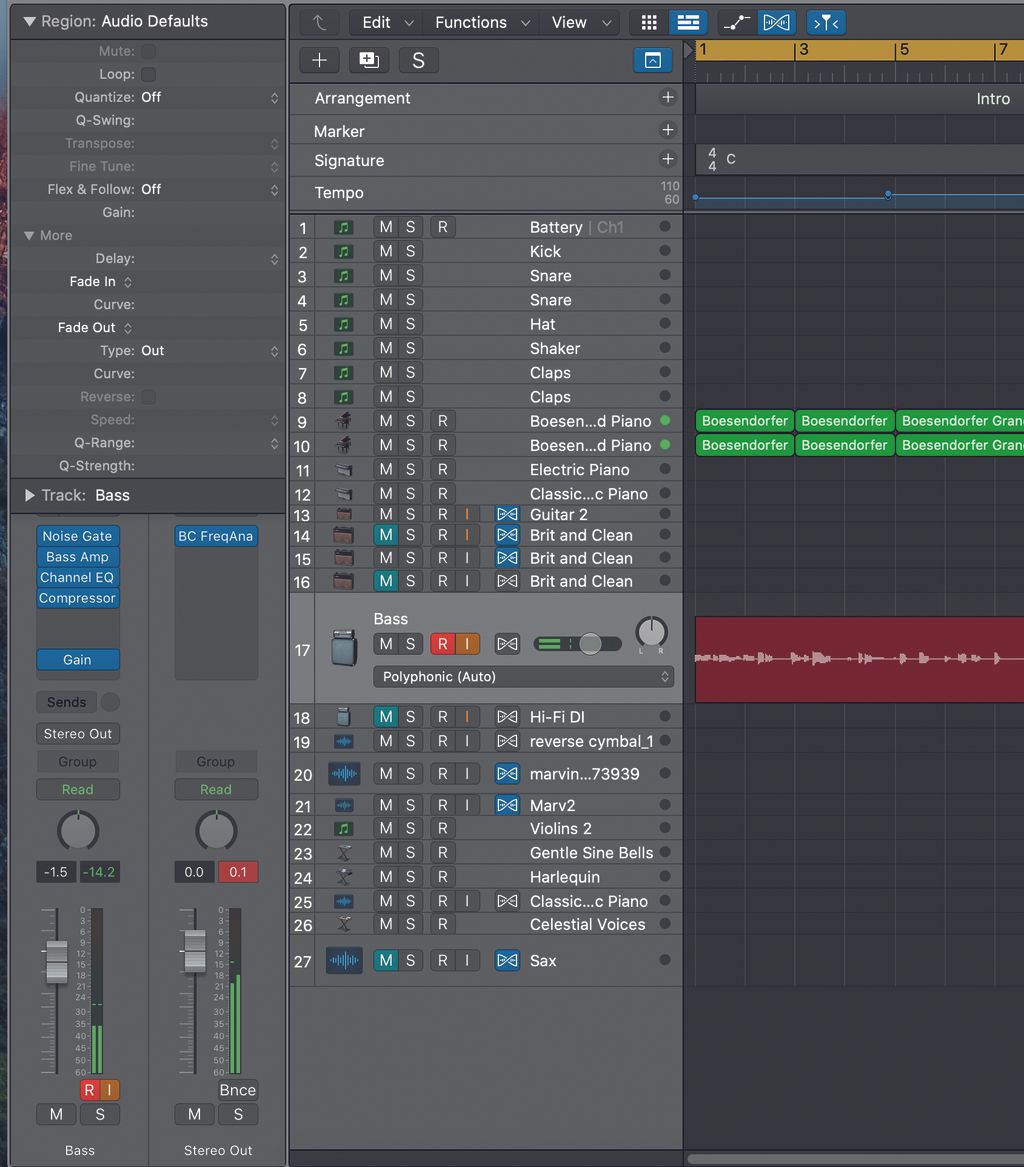
Task: Enable the Loop checkbox in Region inspector
Action: [x=148, y=74]
